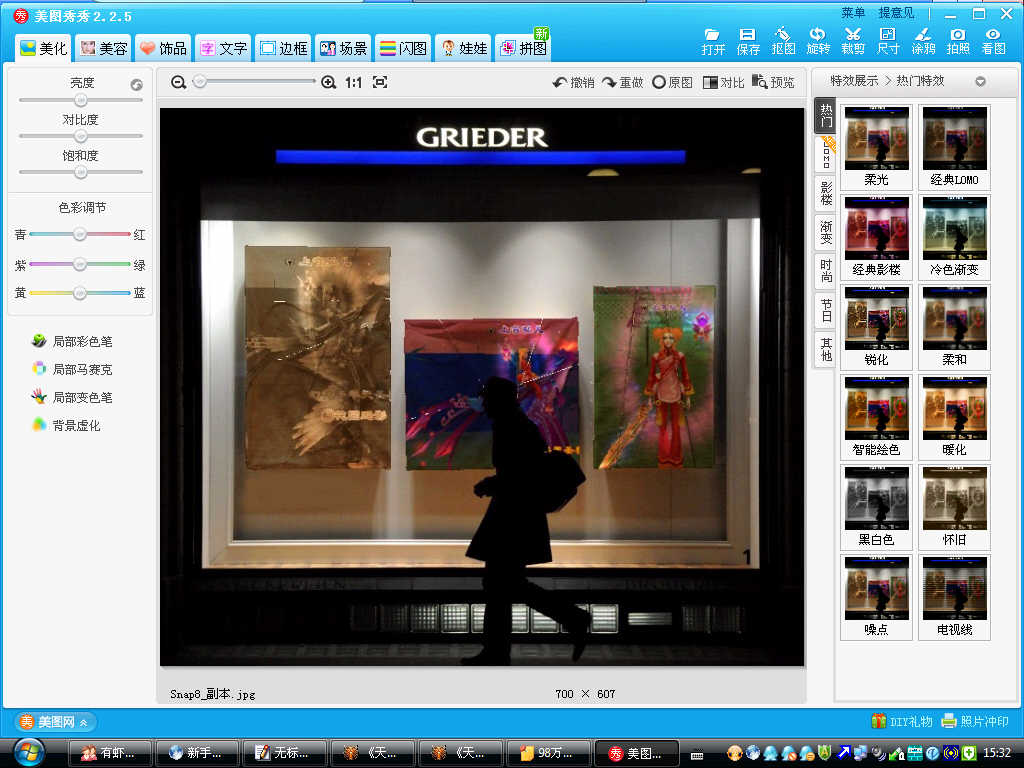Switch to the 美容 tab
The width and height of the screenshot is (1024, 768).
[x=103, y=48]
